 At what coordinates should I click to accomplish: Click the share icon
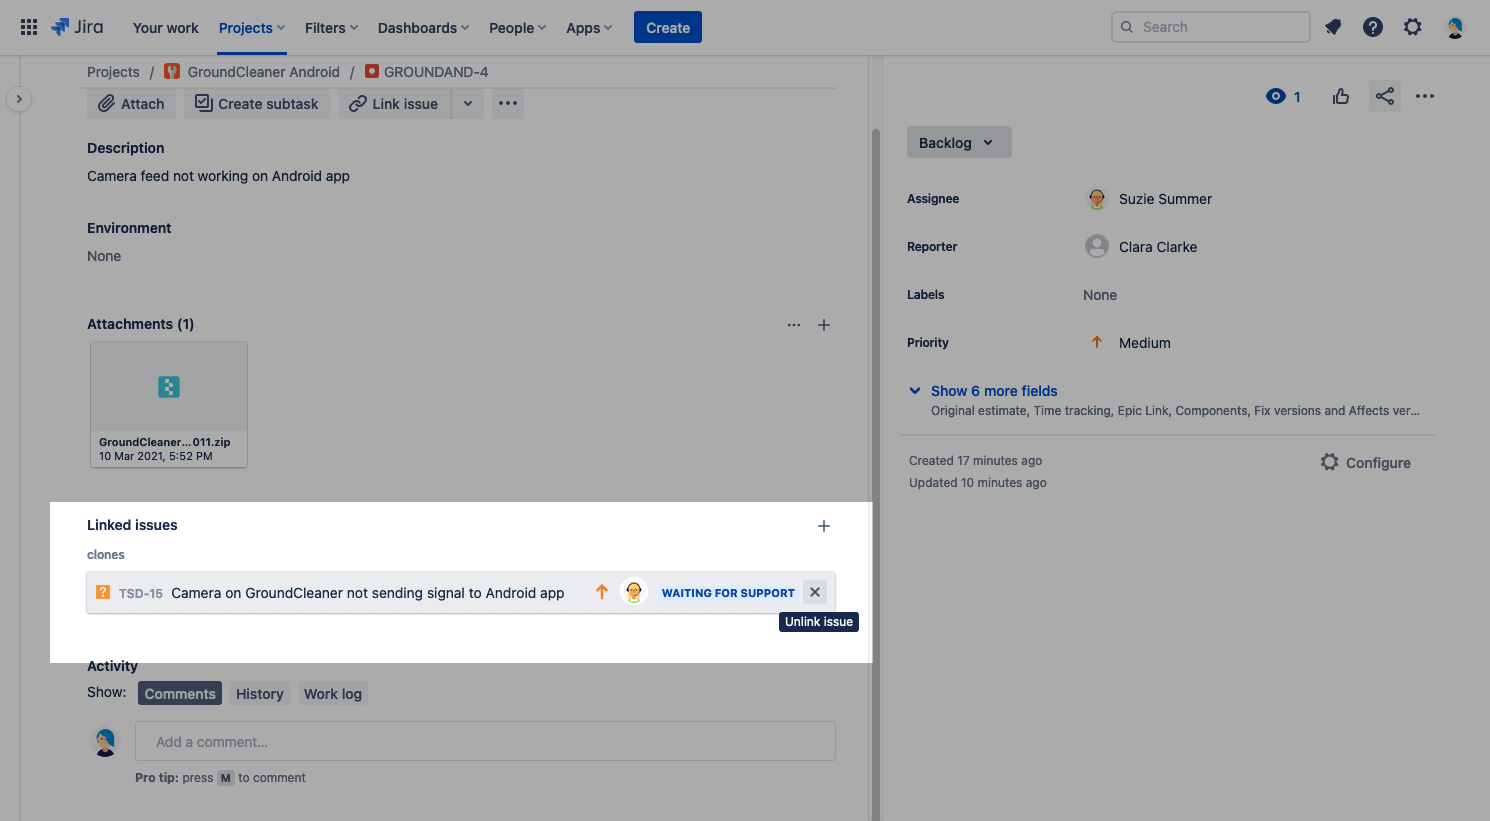click(x=1384, y=96)
